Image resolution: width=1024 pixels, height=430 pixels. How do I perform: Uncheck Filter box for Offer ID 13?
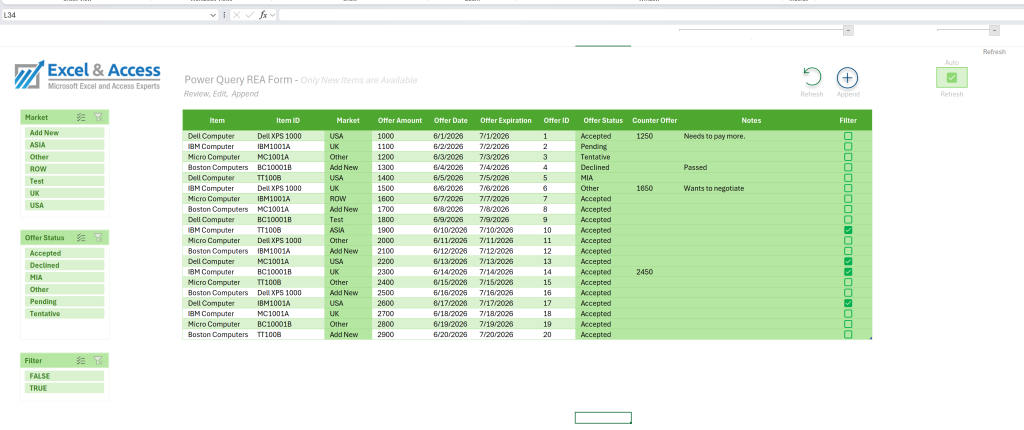click(x=848, y=261)
